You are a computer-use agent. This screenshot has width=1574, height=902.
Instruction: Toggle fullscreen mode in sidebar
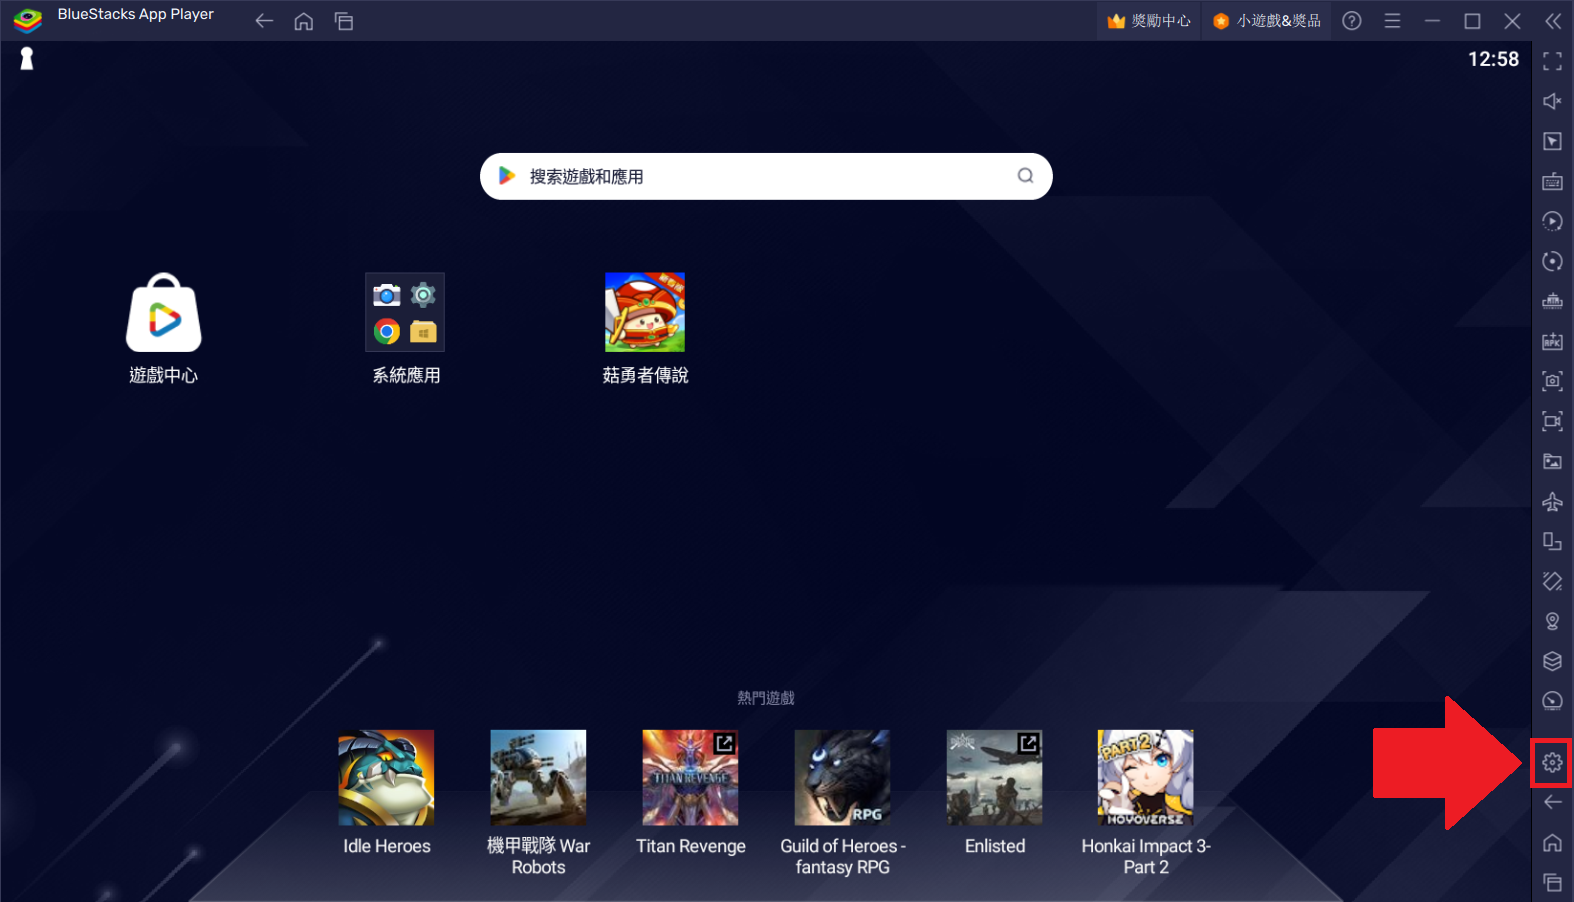point(1552,62)
